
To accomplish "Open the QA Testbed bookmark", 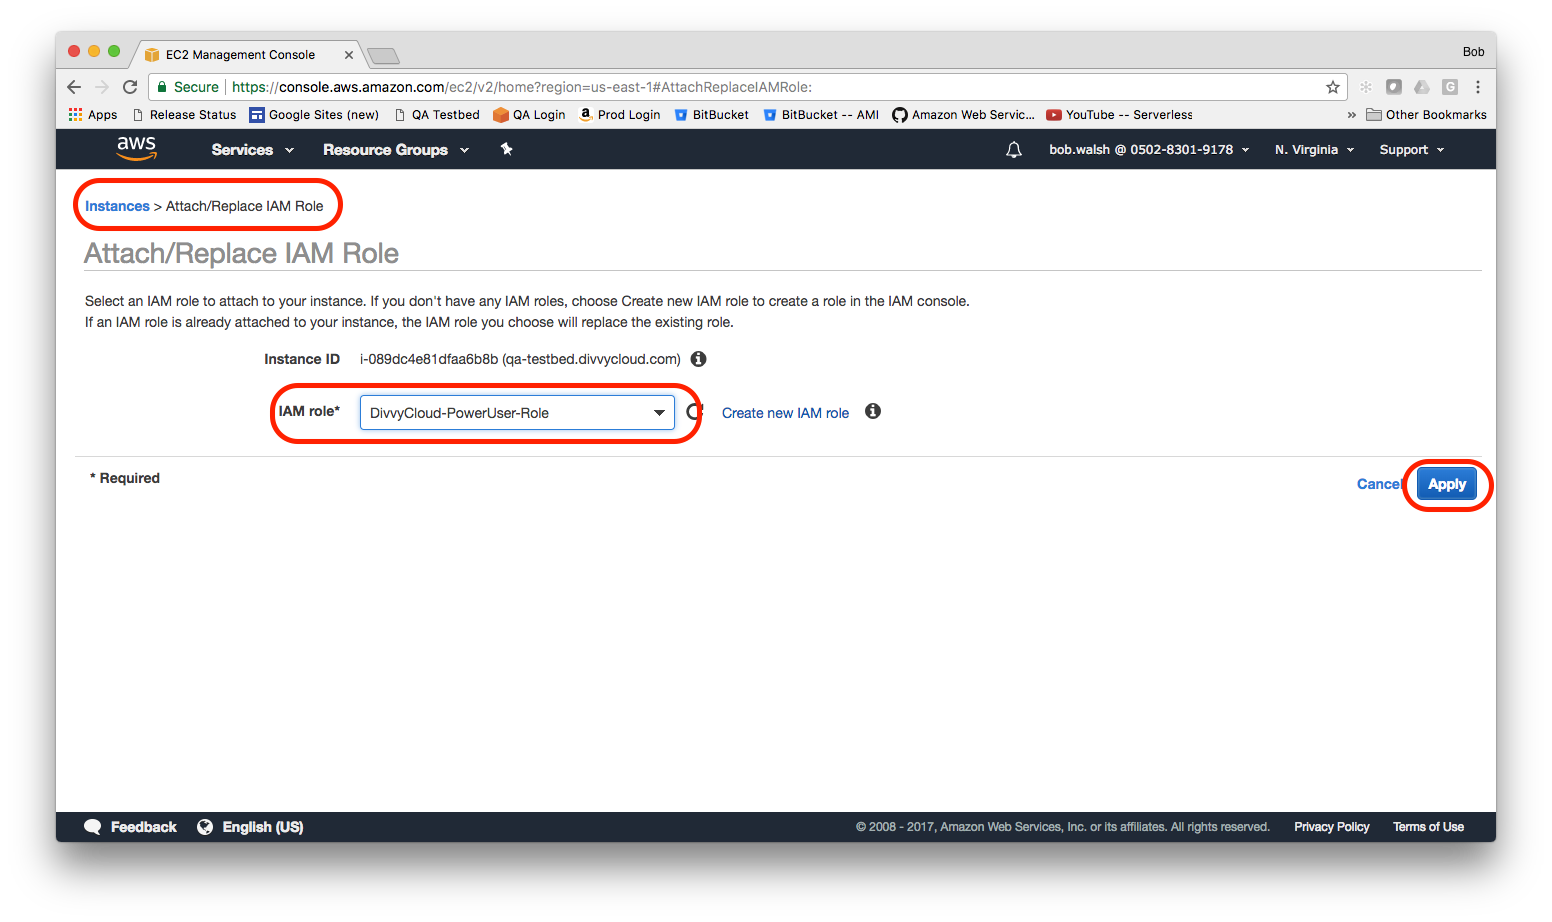I will click(437, 115).
